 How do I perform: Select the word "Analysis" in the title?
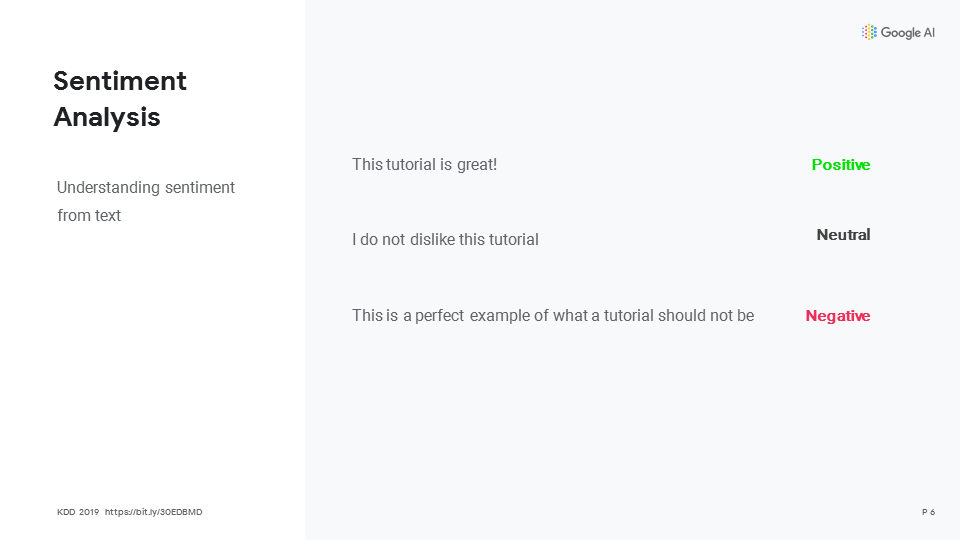pos(107,117)
